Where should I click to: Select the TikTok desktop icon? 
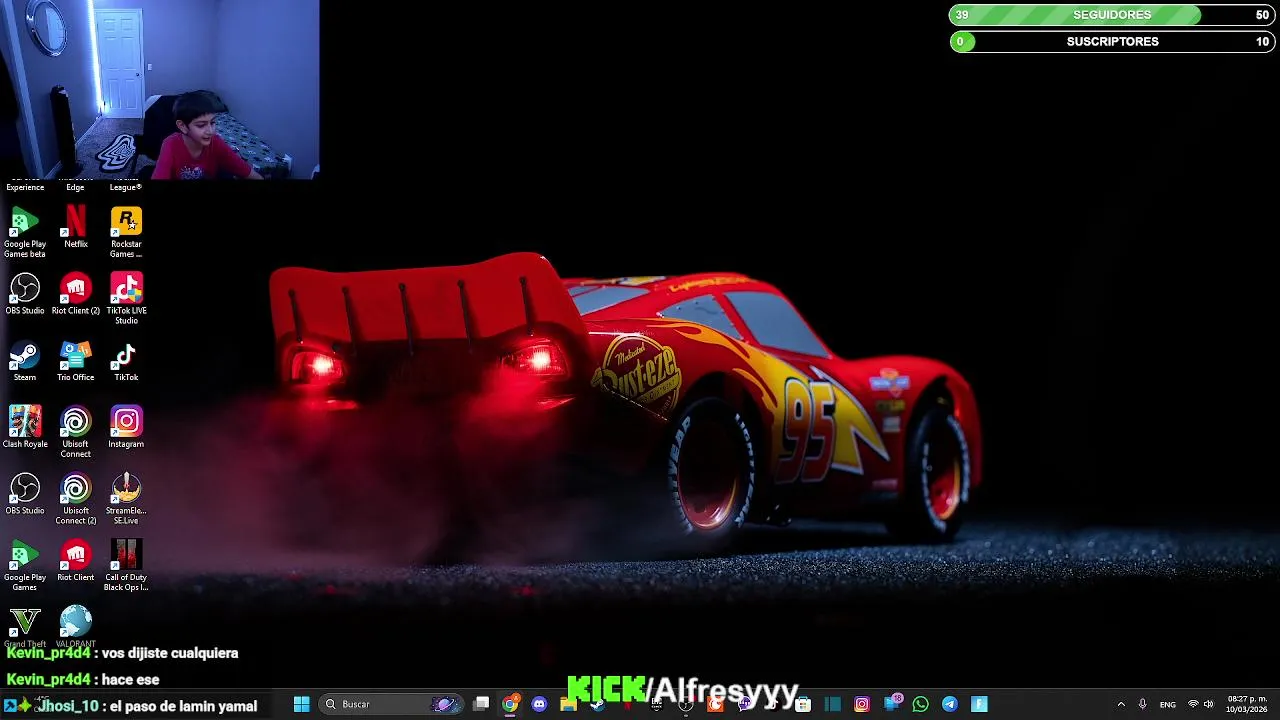pos(126,362)
